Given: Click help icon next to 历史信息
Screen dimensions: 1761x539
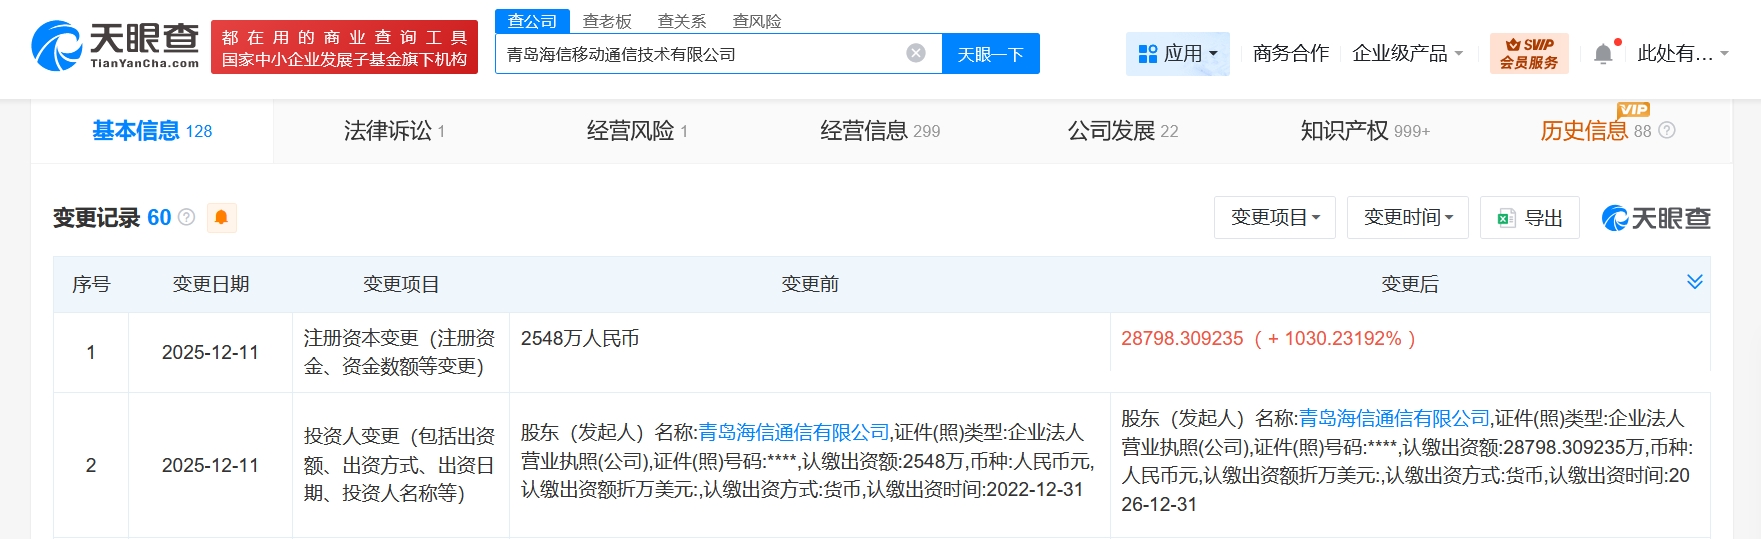Looking at the screenshot, I should tap(1667, 130).
